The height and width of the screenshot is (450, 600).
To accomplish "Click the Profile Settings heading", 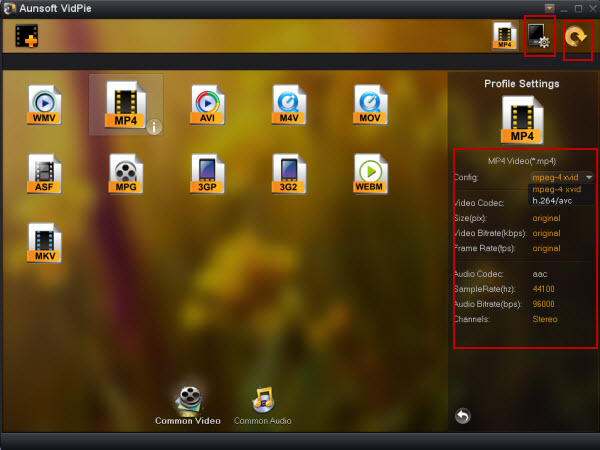I will [522, 84].
